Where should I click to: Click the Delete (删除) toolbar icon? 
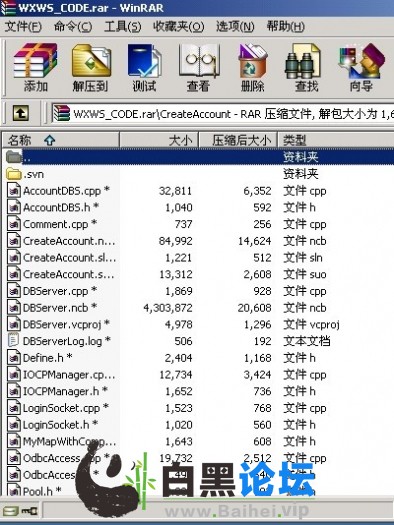[253, 68]
